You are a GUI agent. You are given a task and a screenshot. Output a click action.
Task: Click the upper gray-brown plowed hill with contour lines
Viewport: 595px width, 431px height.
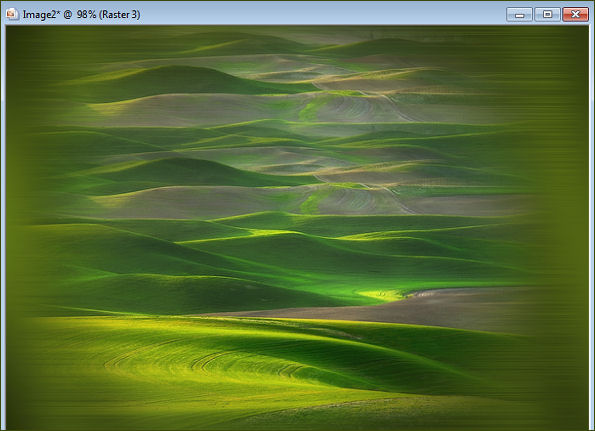(357, 108)
